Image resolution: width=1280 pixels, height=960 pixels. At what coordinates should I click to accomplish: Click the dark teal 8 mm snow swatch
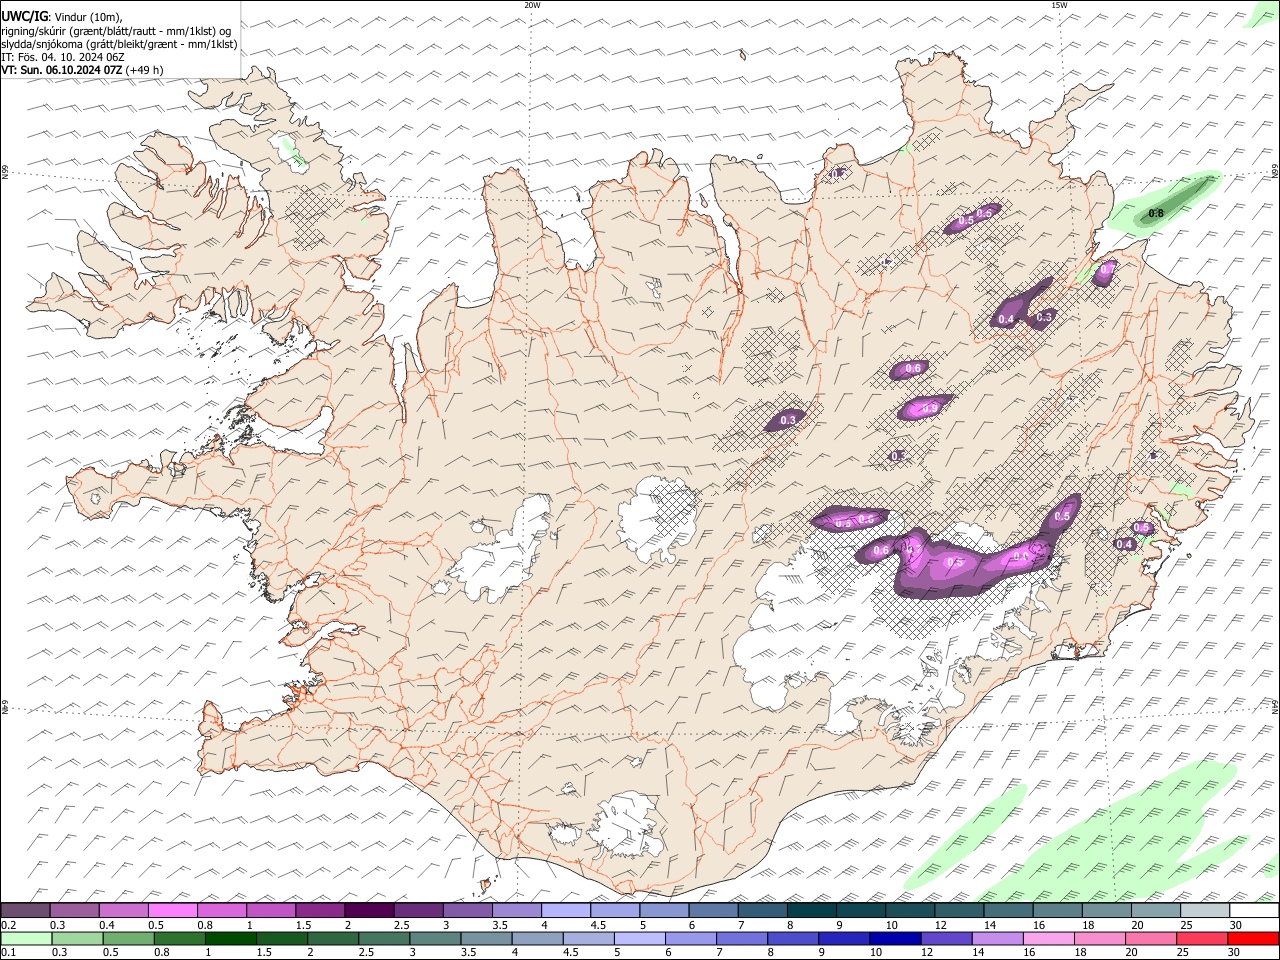point(812,910)
